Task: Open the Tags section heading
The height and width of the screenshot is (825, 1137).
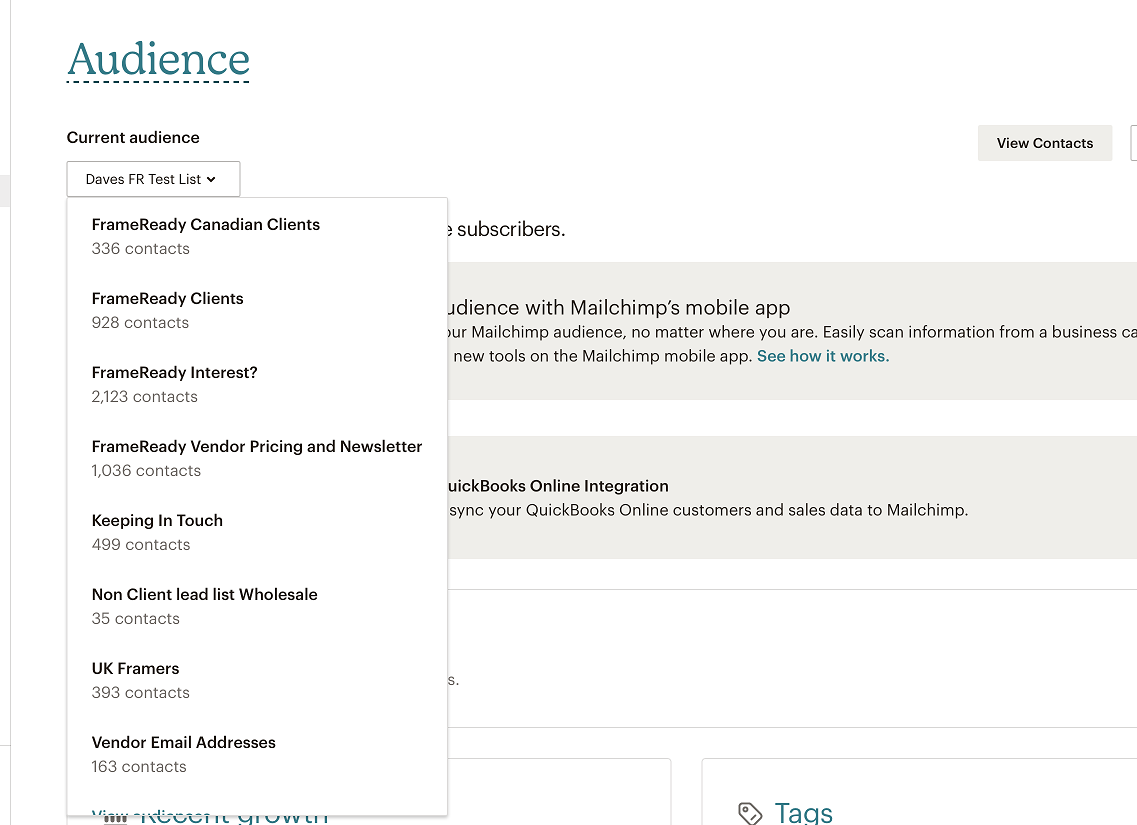Action: (x=803, y=813)
